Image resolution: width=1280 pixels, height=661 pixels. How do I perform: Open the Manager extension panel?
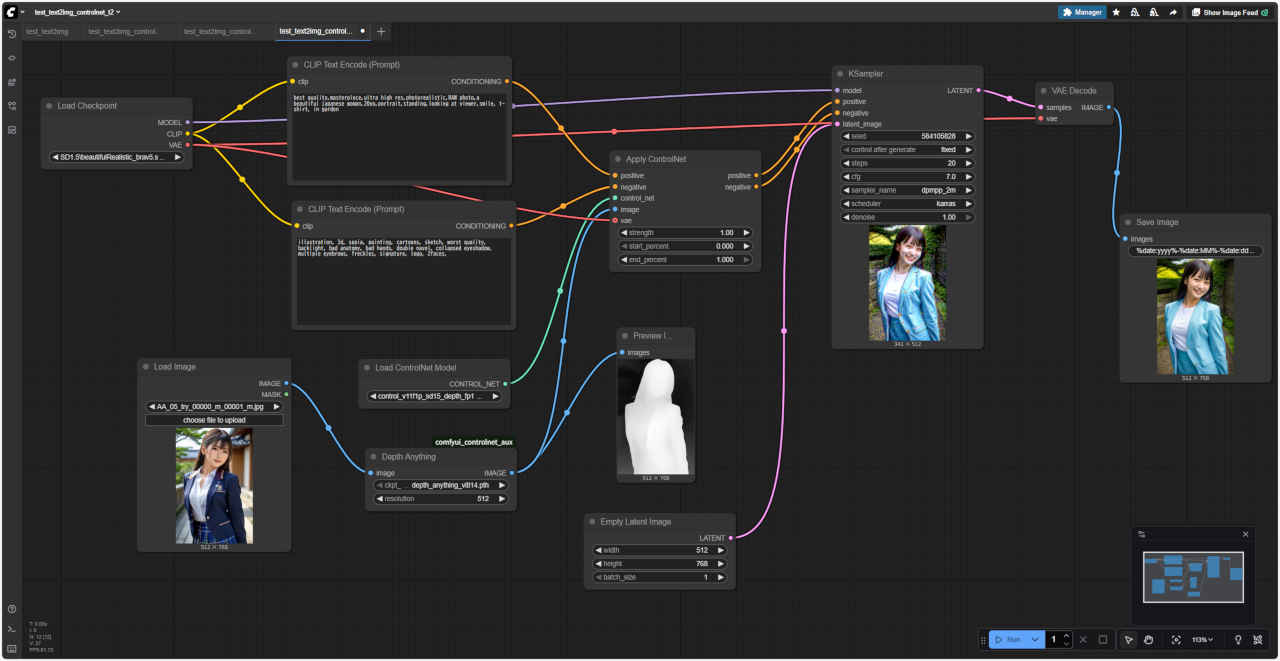pos(1082,12)
